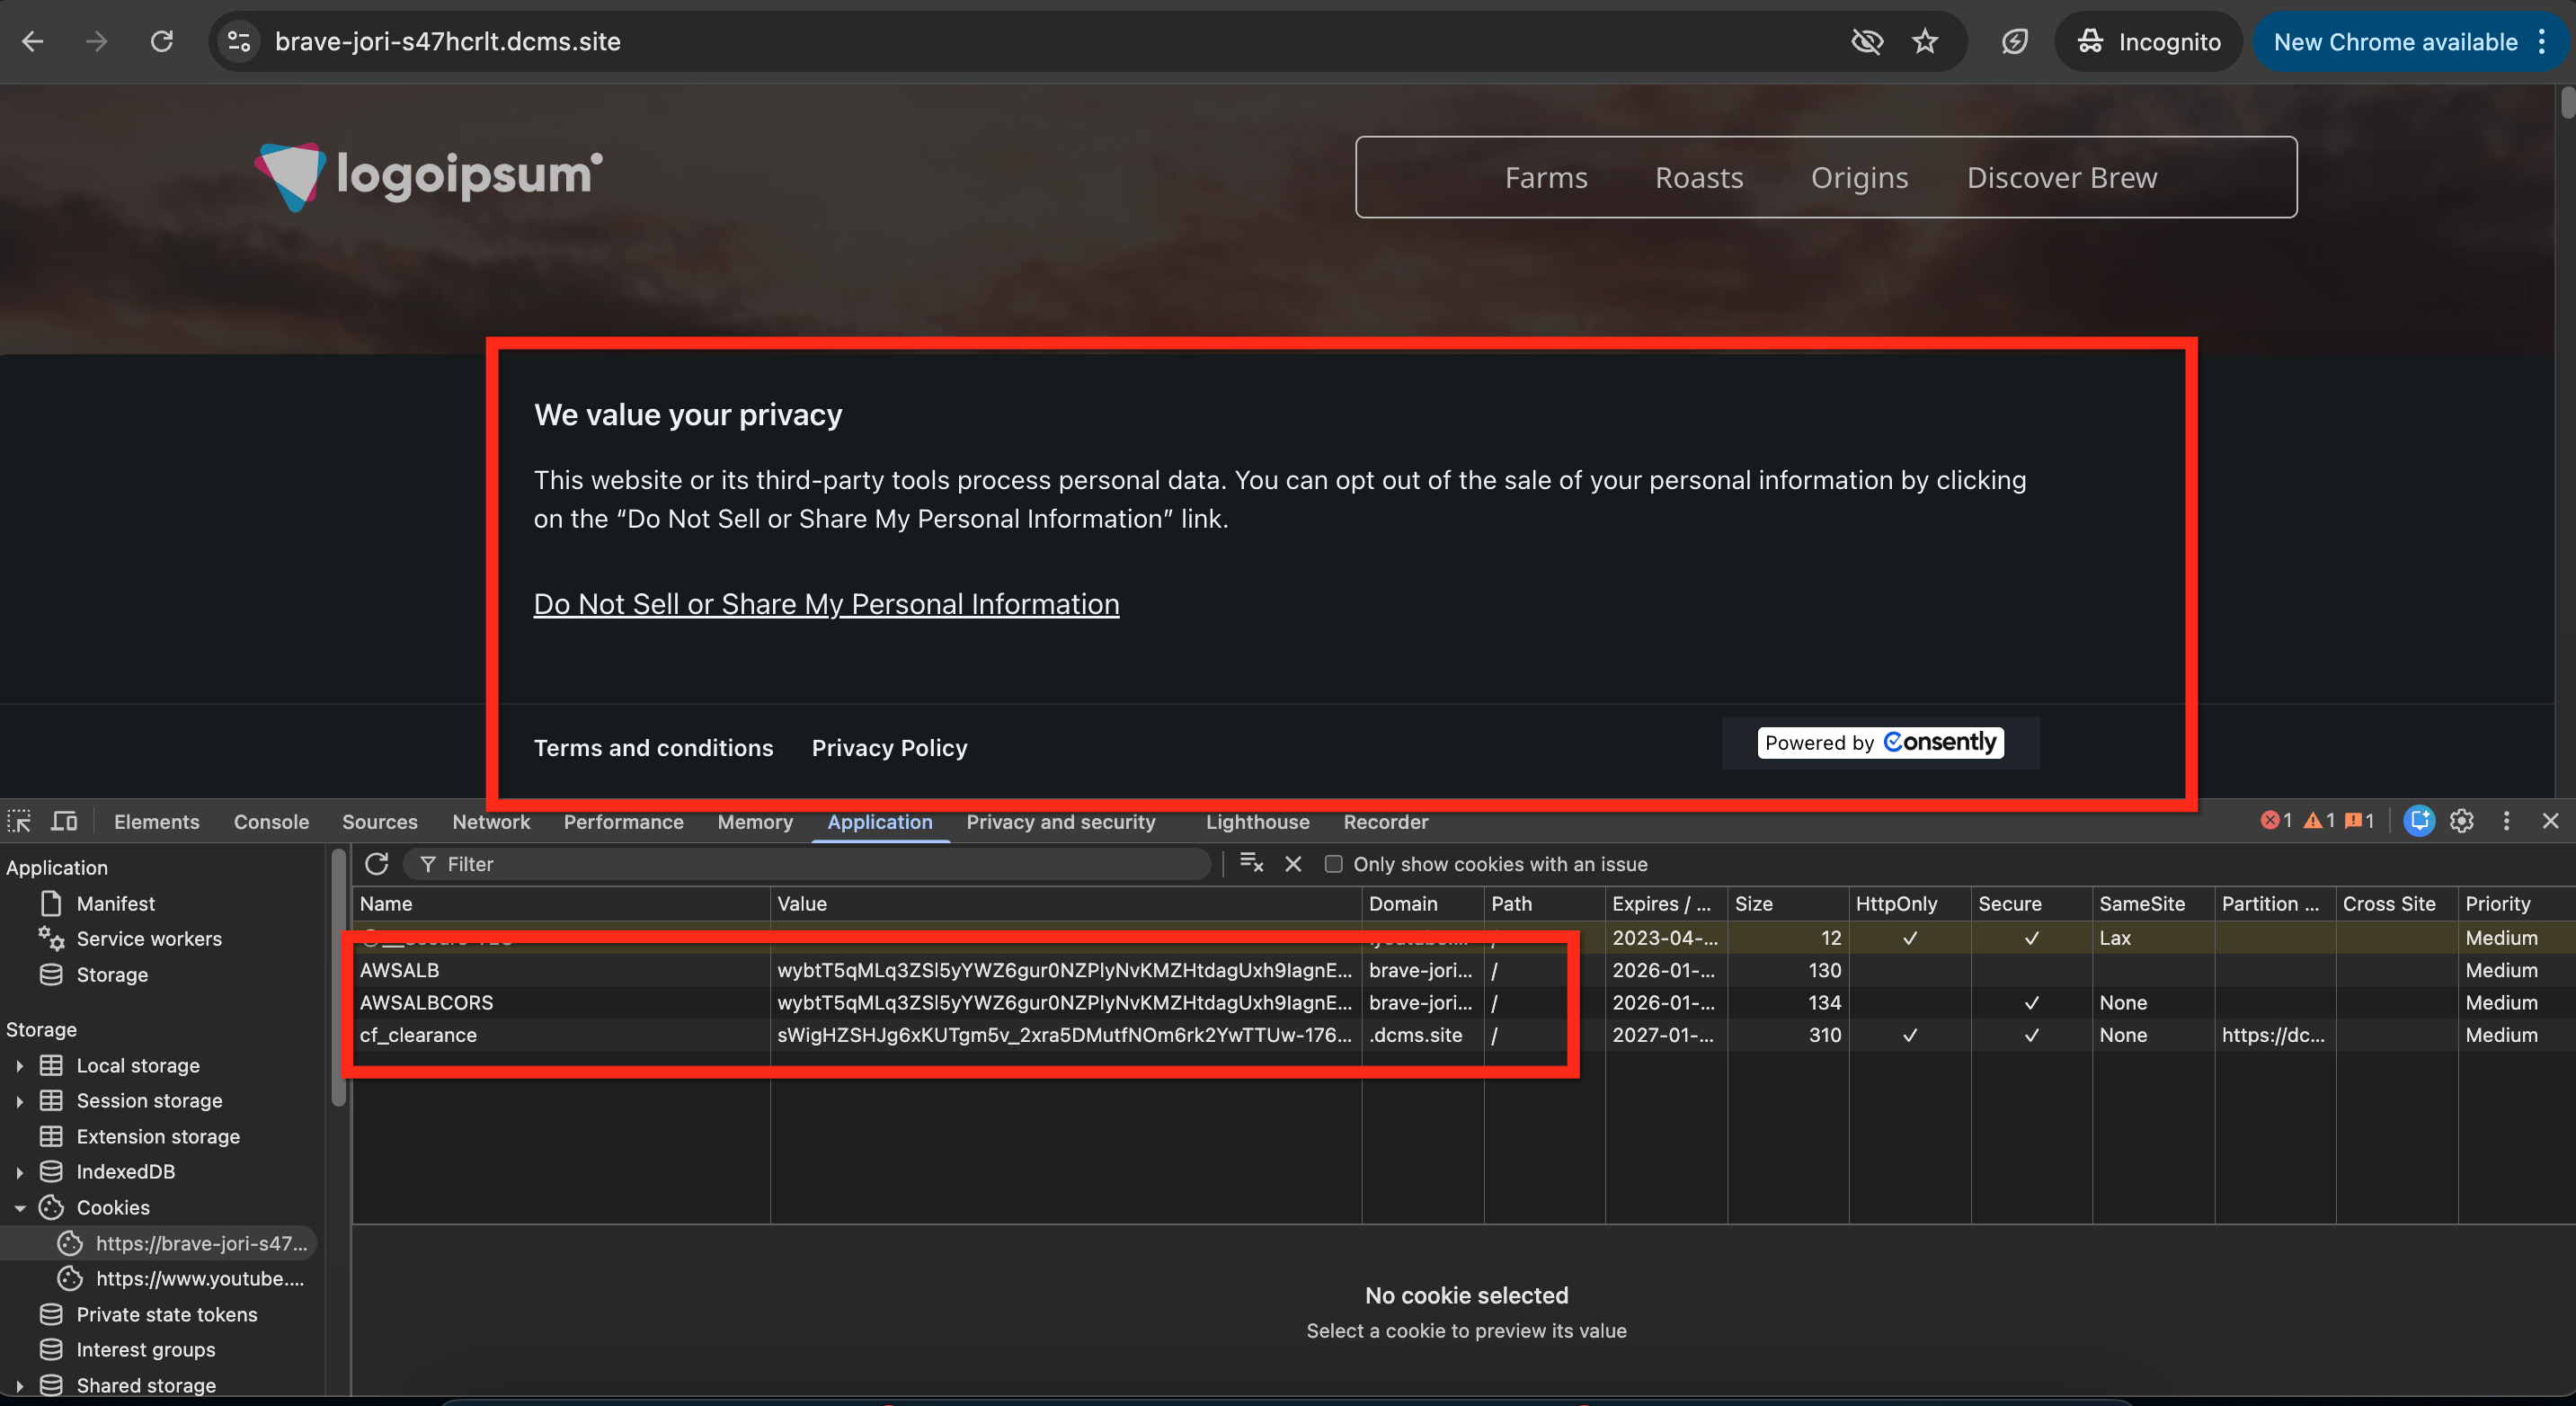Image resolution: width=2576 pixels, height=1406 pixels.
Task: Click Do Not Sell or Share link
Action: pyautogui.click(x=826, y=604)
